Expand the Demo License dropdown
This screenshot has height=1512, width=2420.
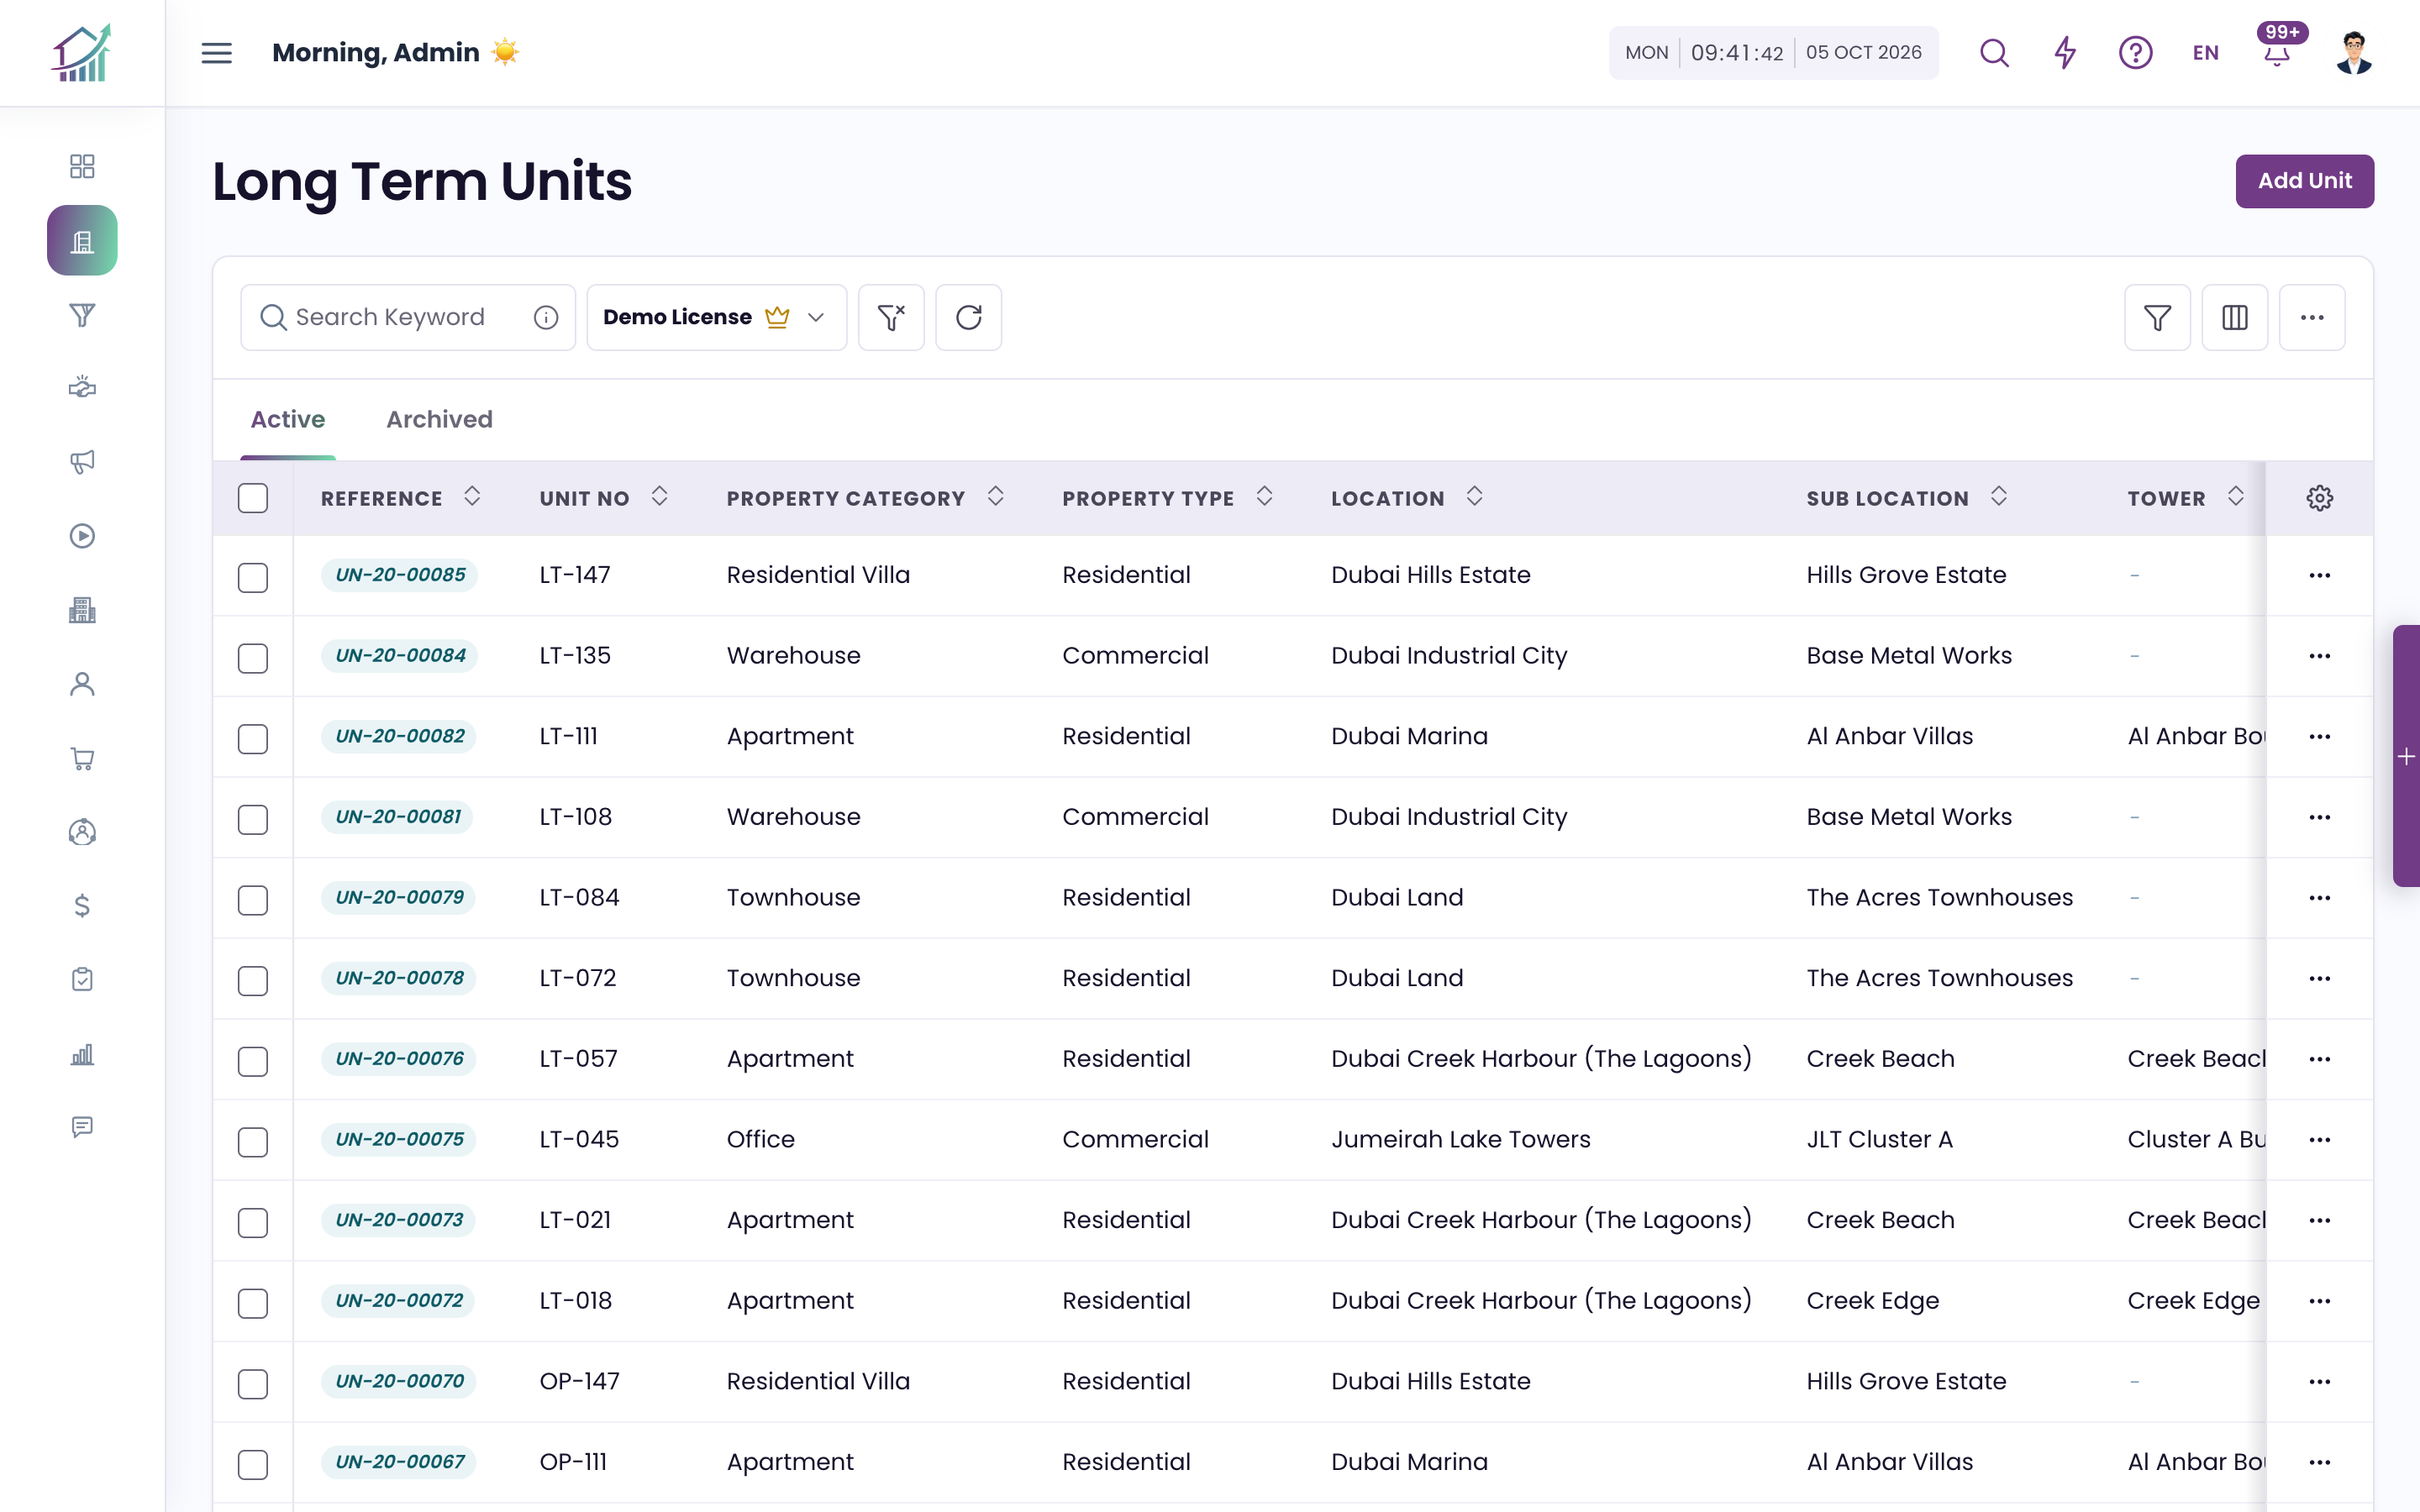pyautogui.click(x=716, y=317)
